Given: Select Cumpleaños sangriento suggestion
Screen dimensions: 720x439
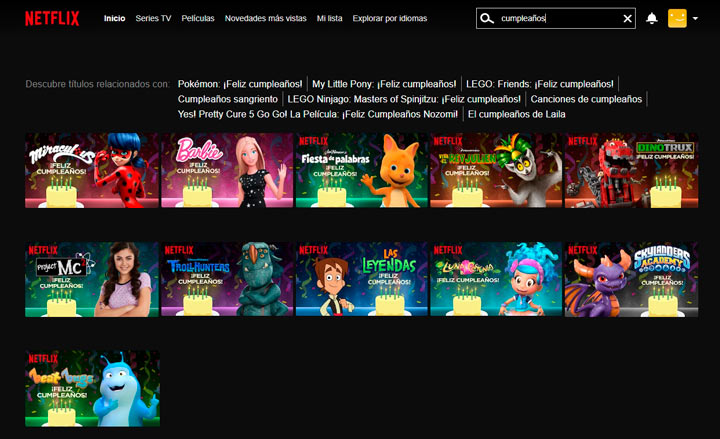Looking at the screenshot, I should click(x=228, y=99).
